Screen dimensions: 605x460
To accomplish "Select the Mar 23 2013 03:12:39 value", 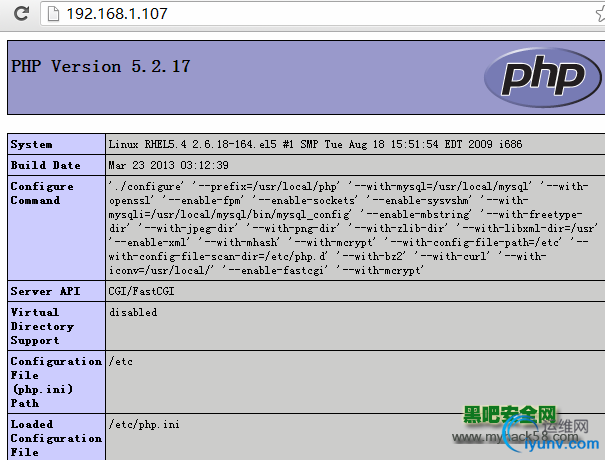I will [169, 165].
